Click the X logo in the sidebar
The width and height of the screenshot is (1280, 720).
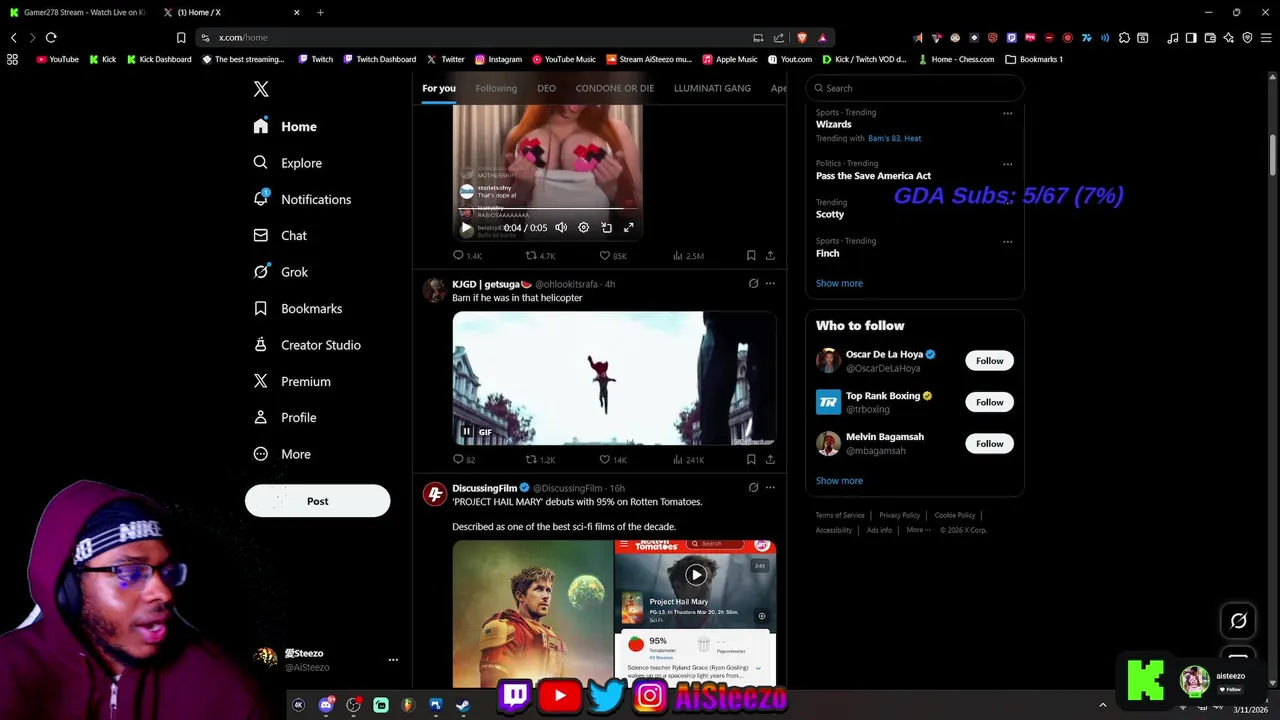[261, 89]
